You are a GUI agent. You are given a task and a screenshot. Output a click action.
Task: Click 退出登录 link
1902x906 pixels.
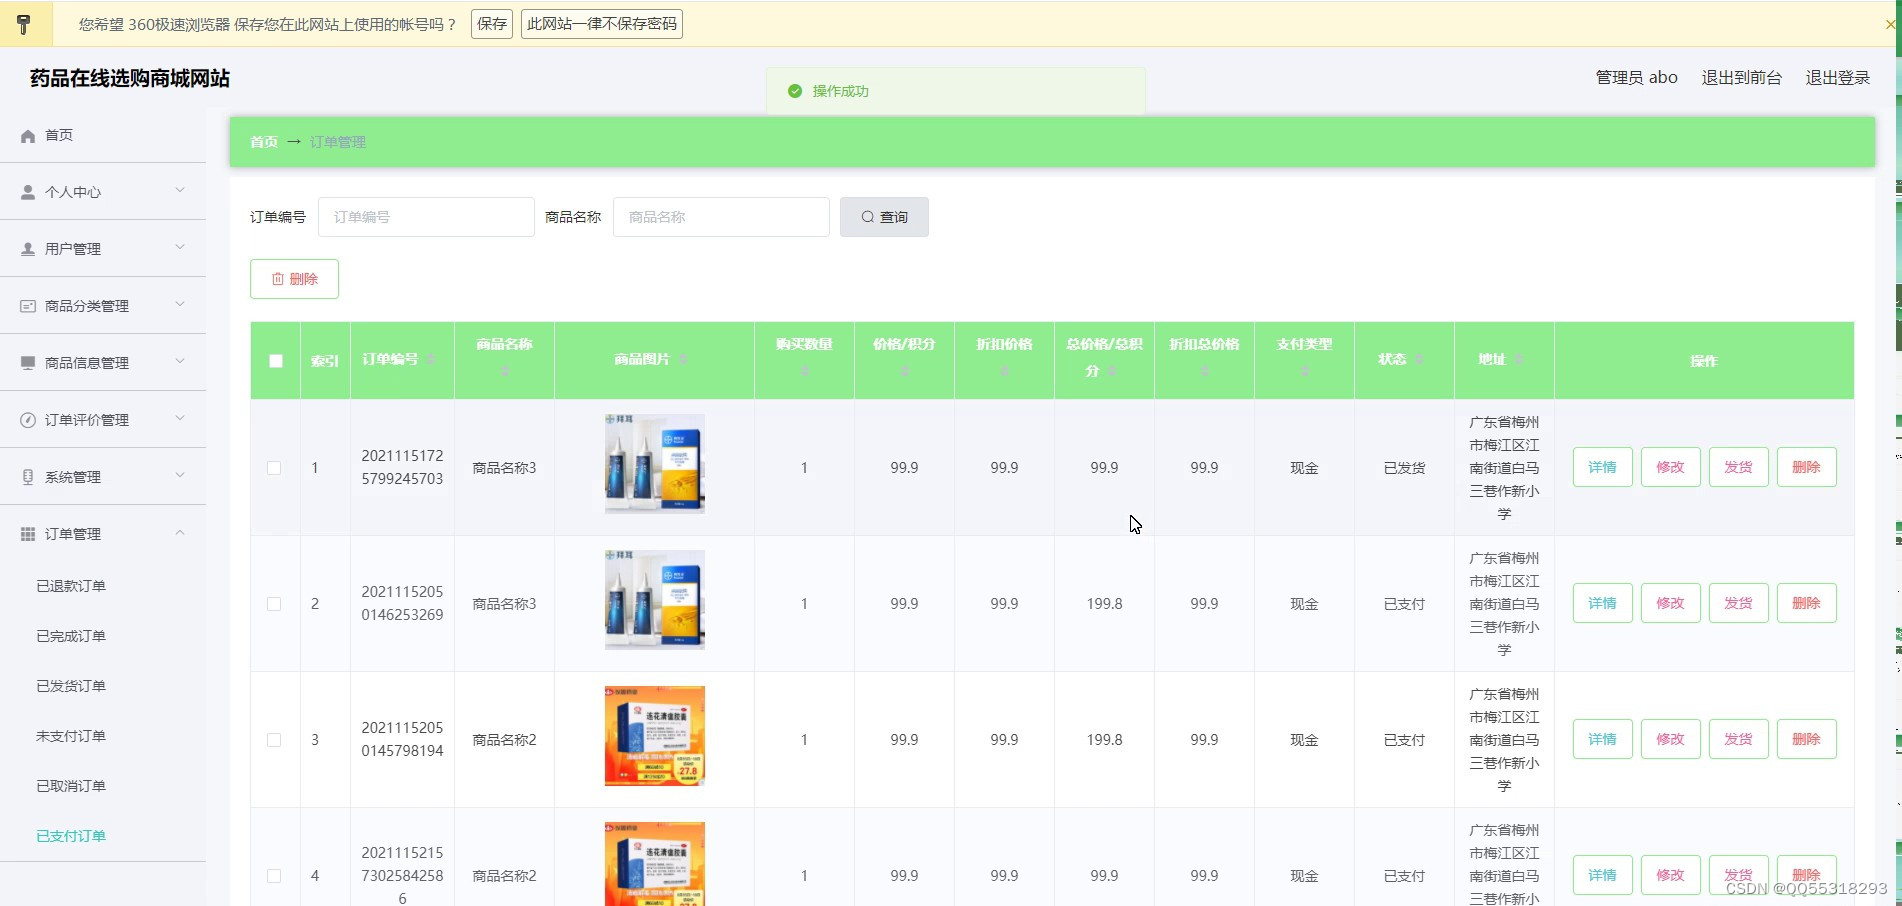(x=1838, y=78)
